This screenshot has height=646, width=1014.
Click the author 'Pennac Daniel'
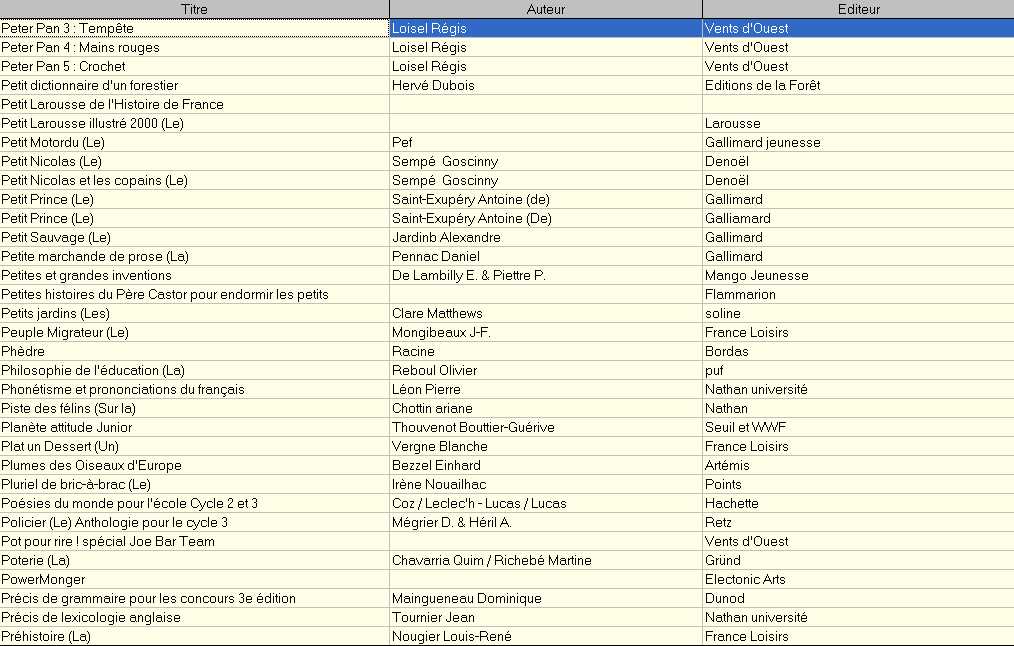436,256
